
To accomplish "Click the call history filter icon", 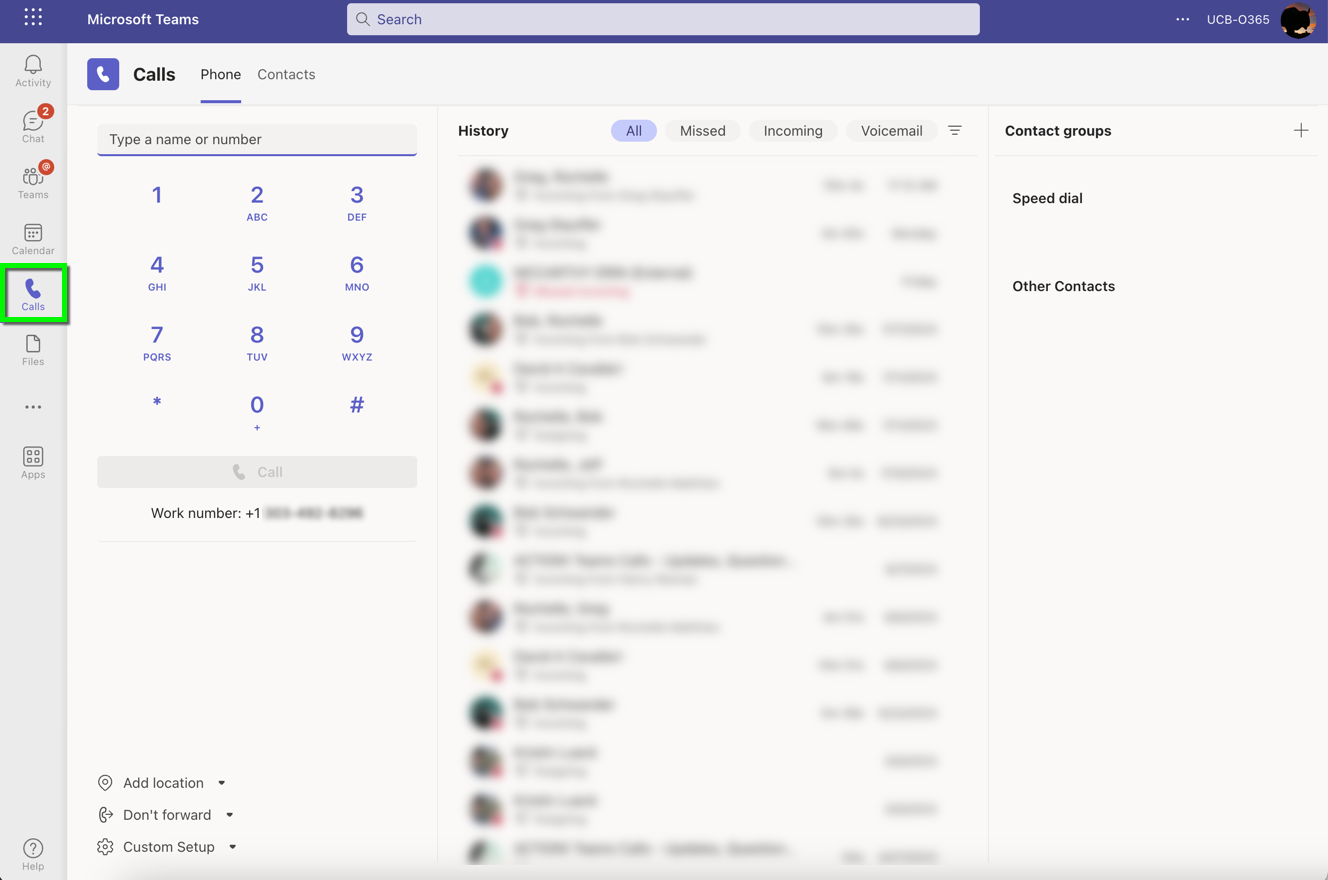I will click(x=955, y=131).
